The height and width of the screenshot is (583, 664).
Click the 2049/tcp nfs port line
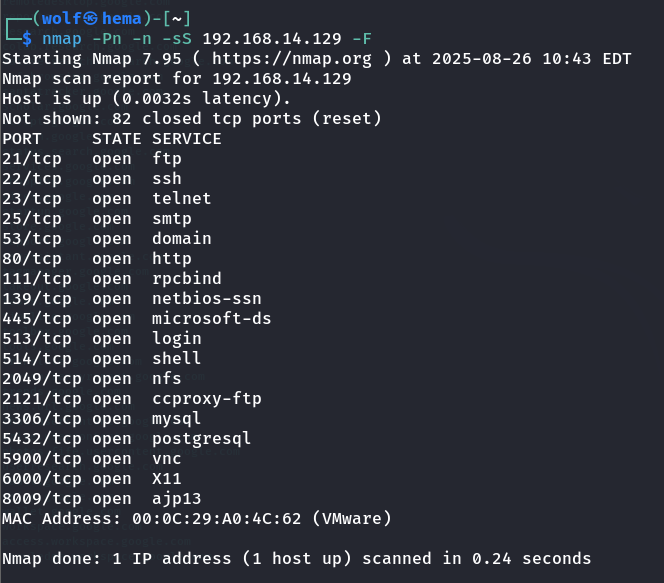[92, 379]
